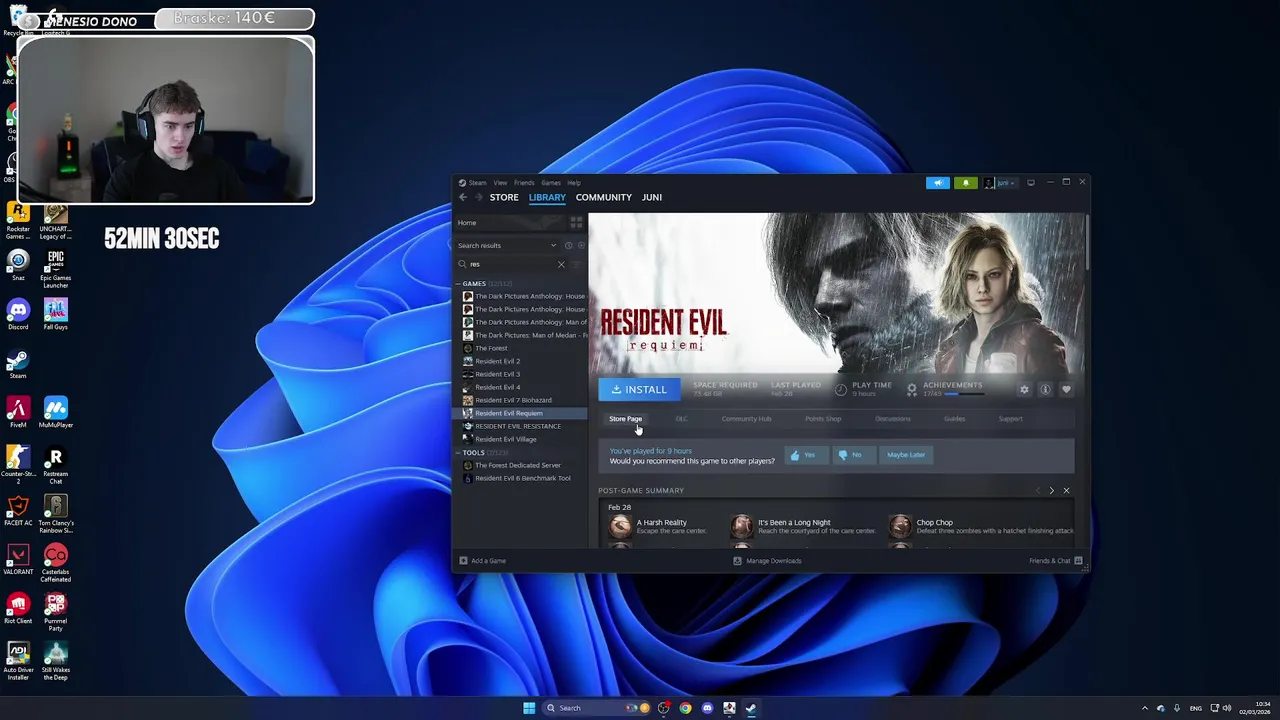Switch to the STORE tab
Viewport: 1280px width, 720px height.
(504, 198)
